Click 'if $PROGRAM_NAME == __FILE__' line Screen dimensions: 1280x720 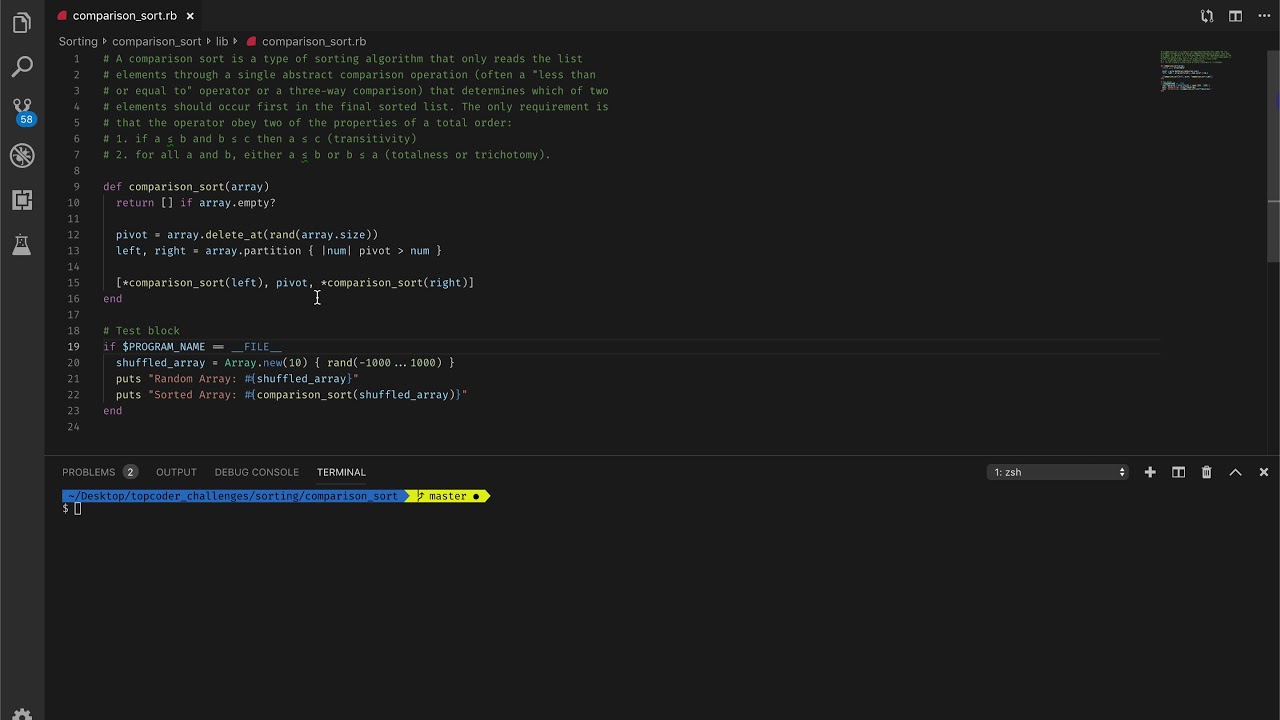[192, 347]
